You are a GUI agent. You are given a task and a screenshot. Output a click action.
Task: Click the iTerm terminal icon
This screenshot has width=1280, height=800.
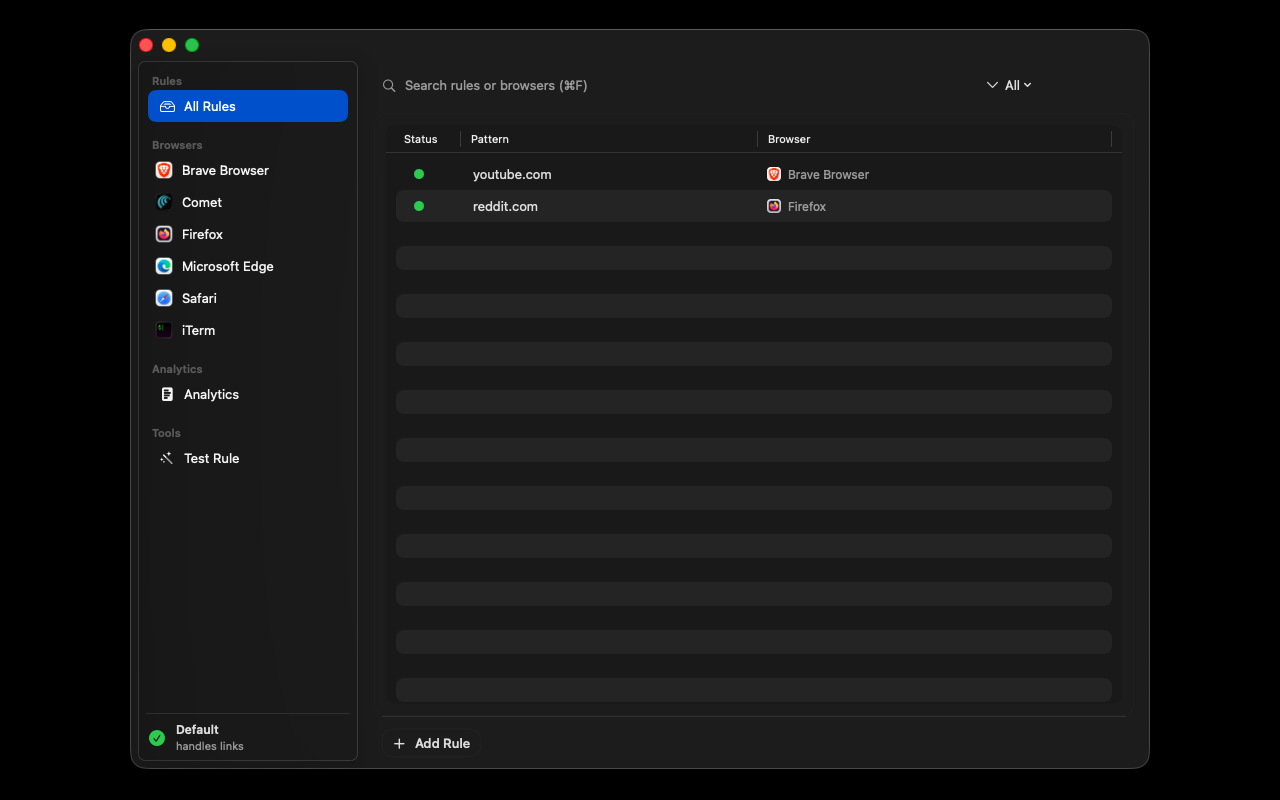[164, 330]
